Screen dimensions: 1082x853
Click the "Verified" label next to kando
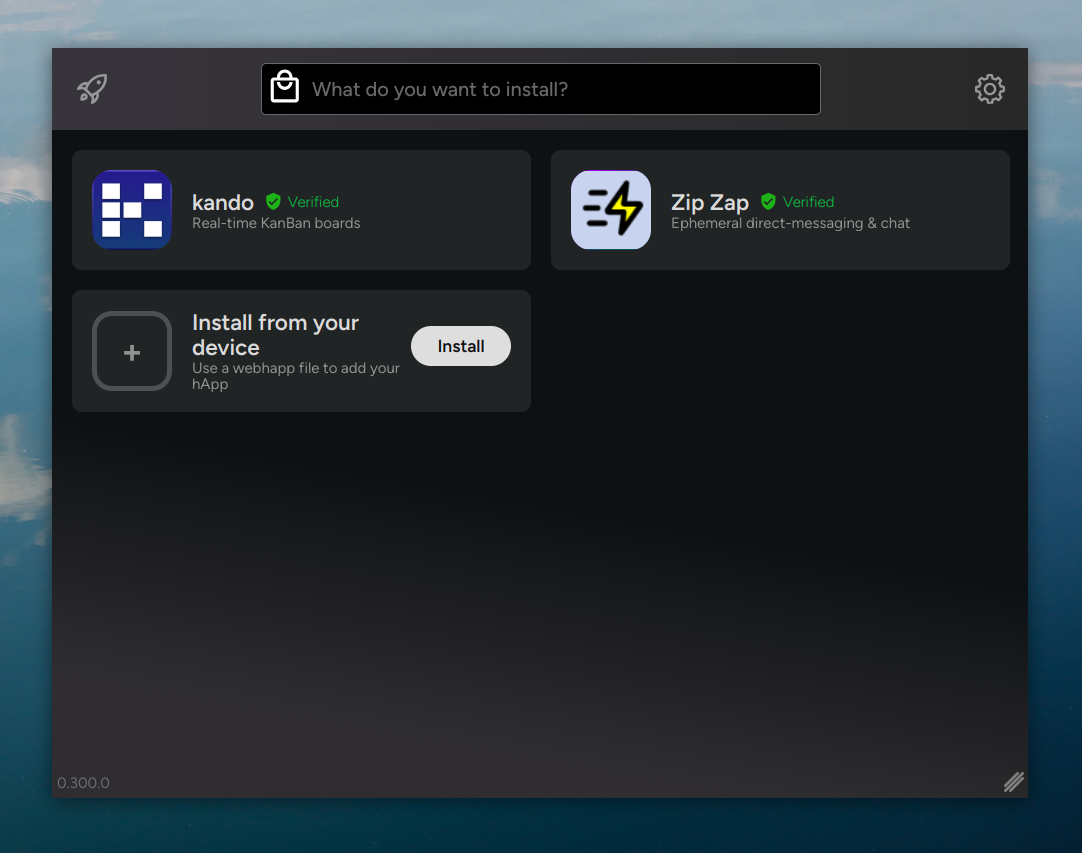[x=313, y=202]
